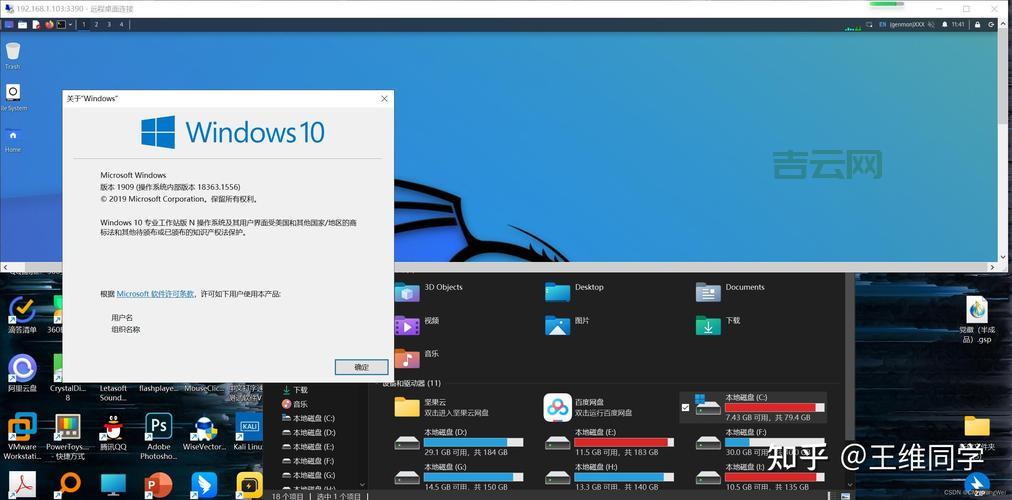1012x500 pixels.
Task: Click the 确定 button in About Windows
Action: click(x=361, y=367)
